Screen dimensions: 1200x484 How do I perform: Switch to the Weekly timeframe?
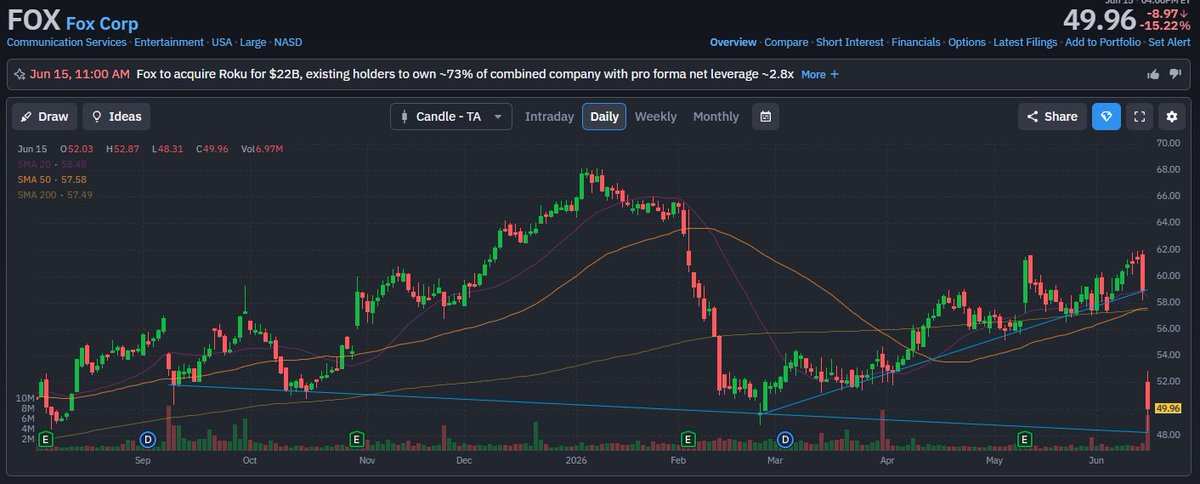(655, 116)
